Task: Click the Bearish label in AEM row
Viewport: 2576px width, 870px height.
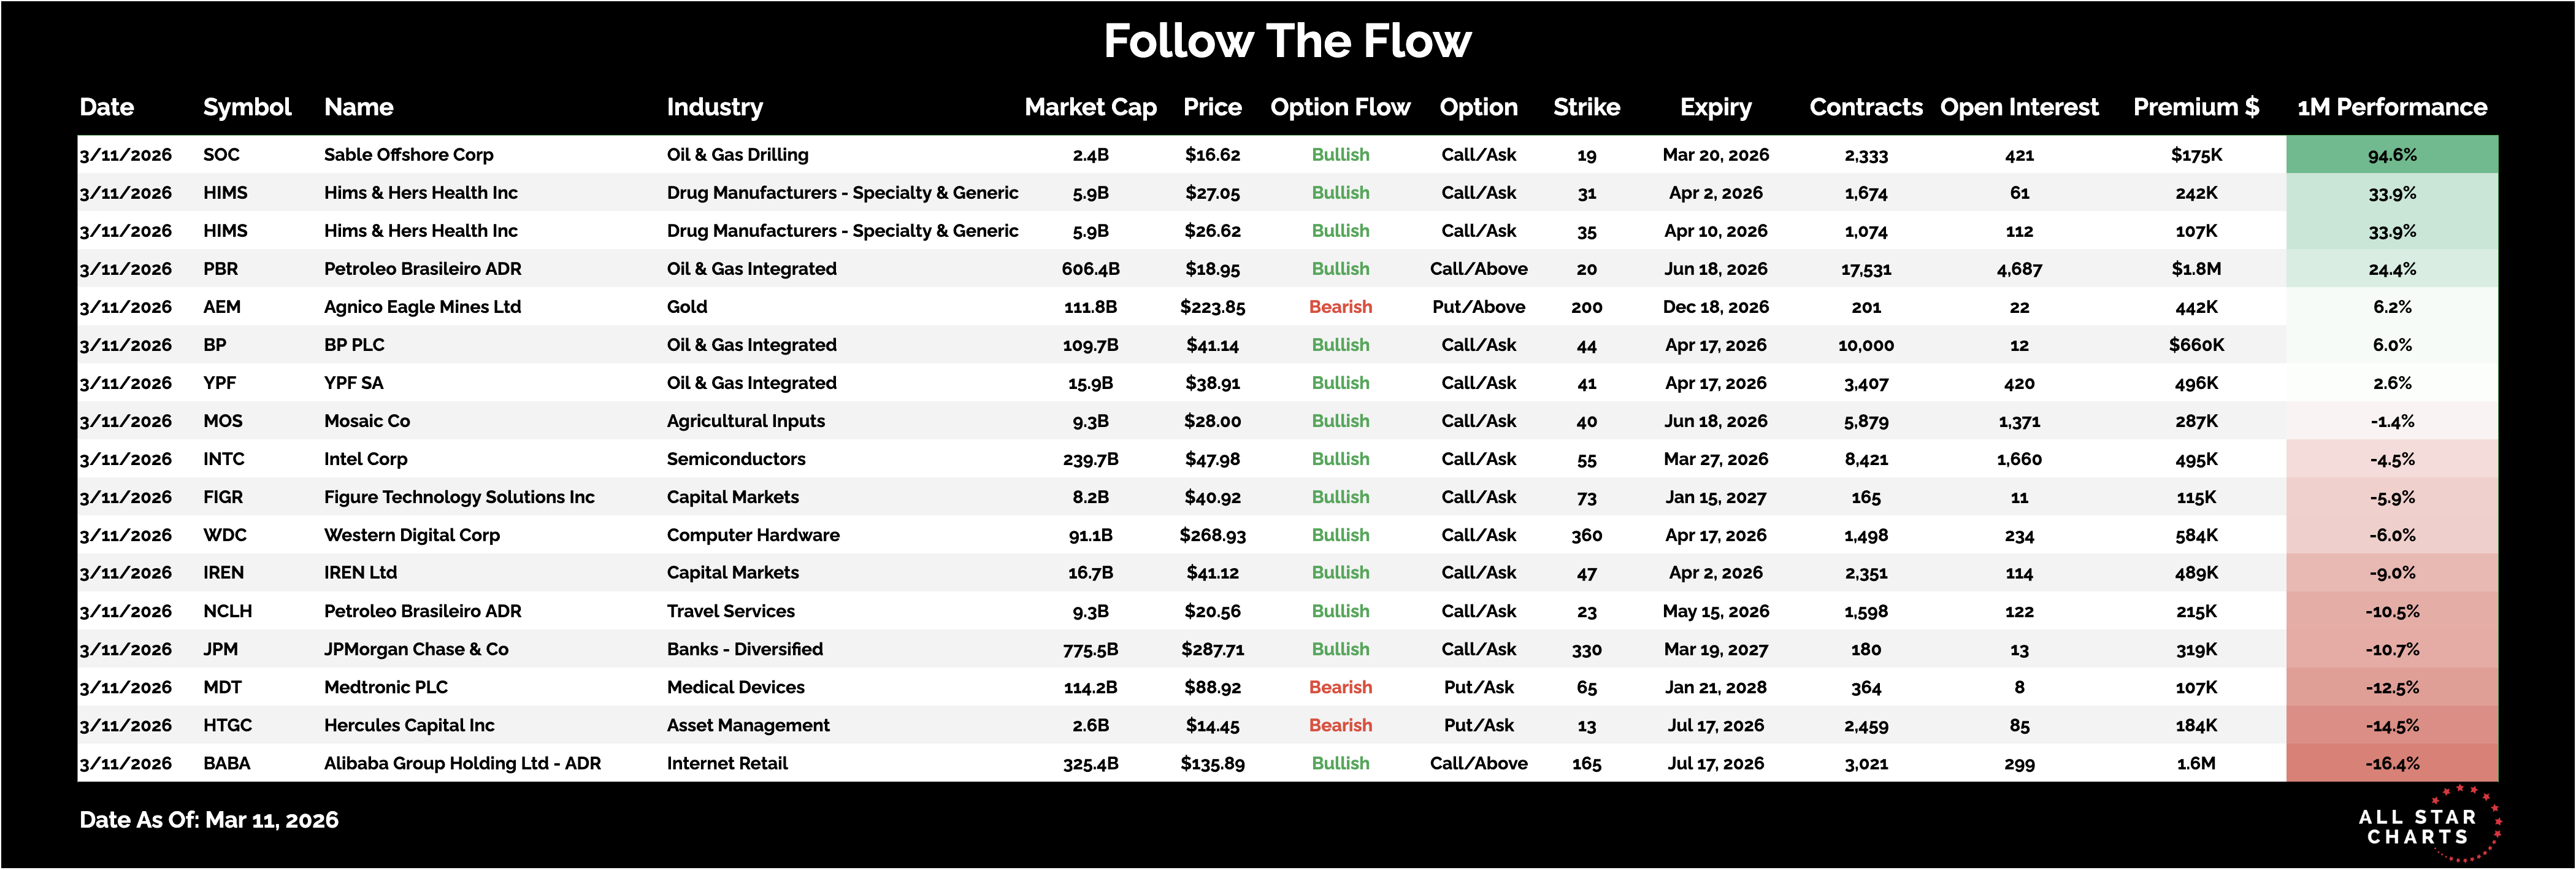Action: pos(1340,307)
